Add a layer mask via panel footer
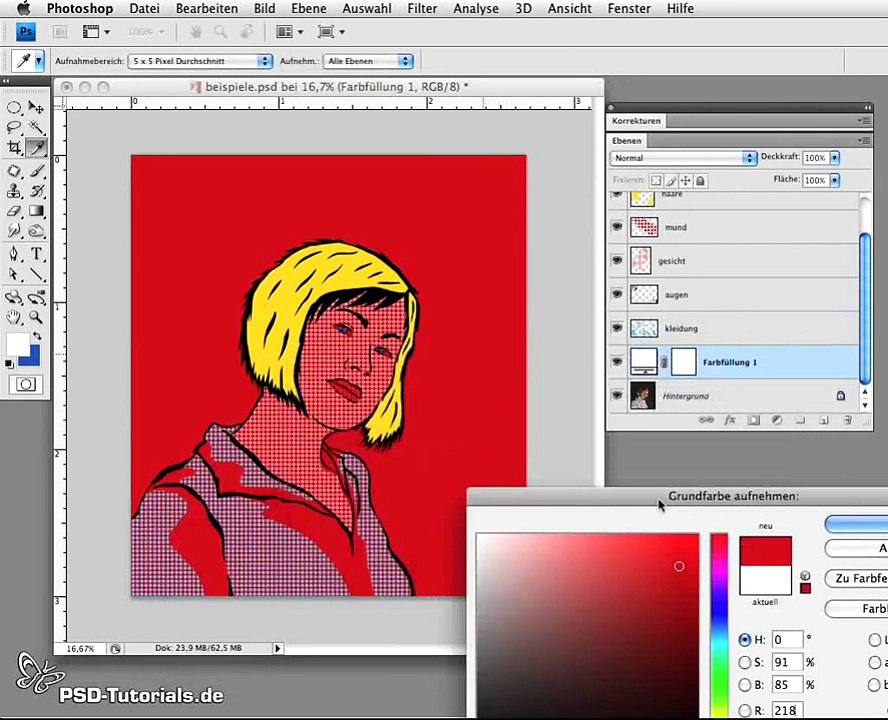Screen dimensions: 888x720 point(753,420)
